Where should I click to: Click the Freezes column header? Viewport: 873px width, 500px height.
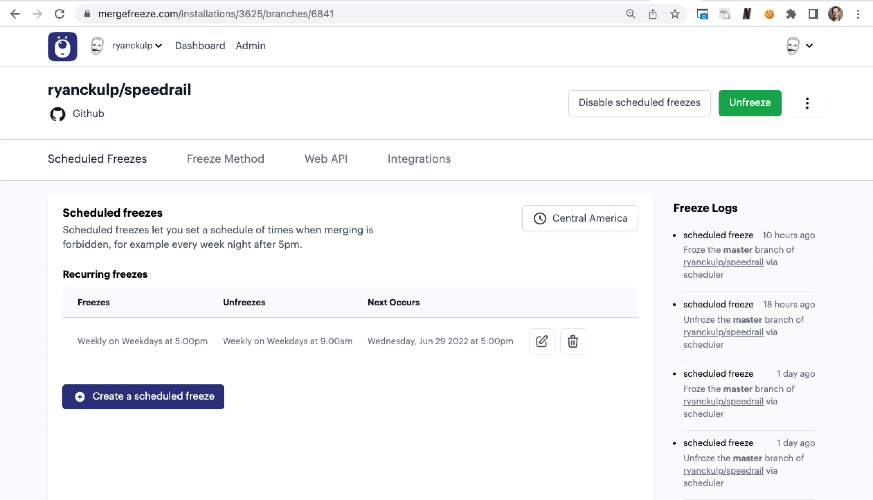pyautogui.click(x=94, y=302)
